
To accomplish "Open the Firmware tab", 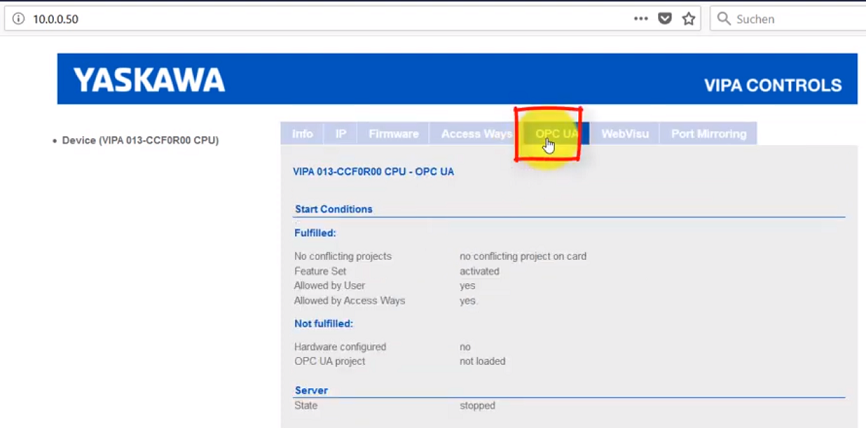I will pos(393,134).
